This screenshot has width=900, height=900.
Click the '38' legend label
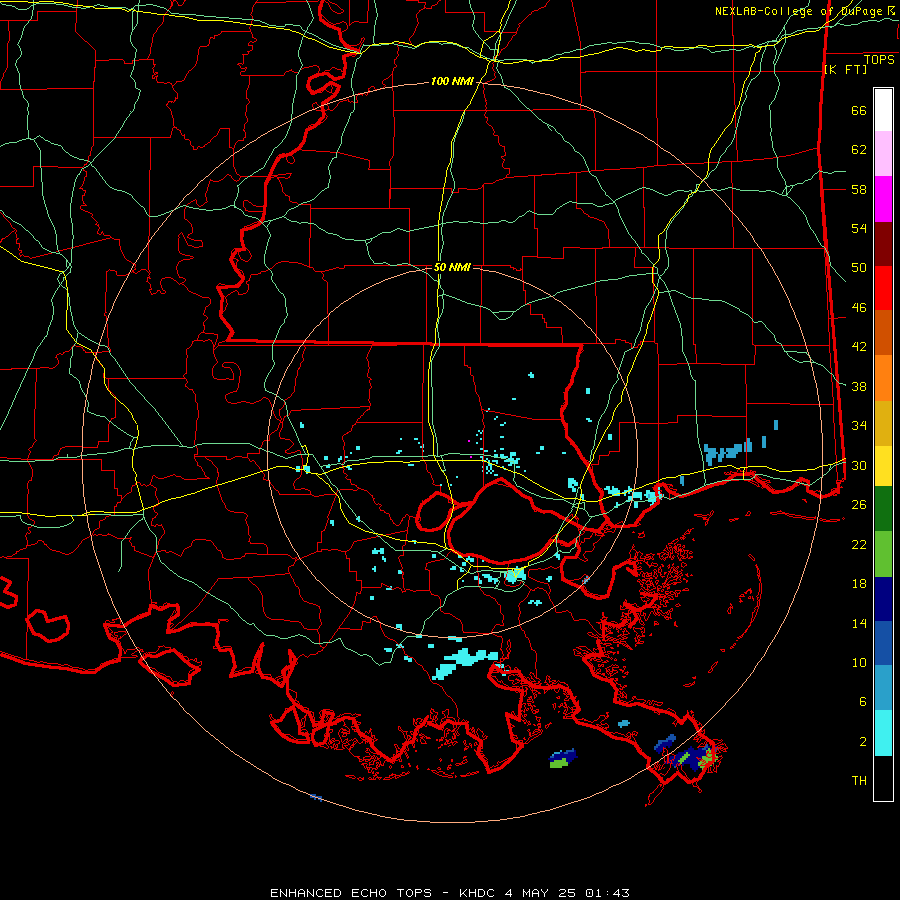[x=859, y=386]
